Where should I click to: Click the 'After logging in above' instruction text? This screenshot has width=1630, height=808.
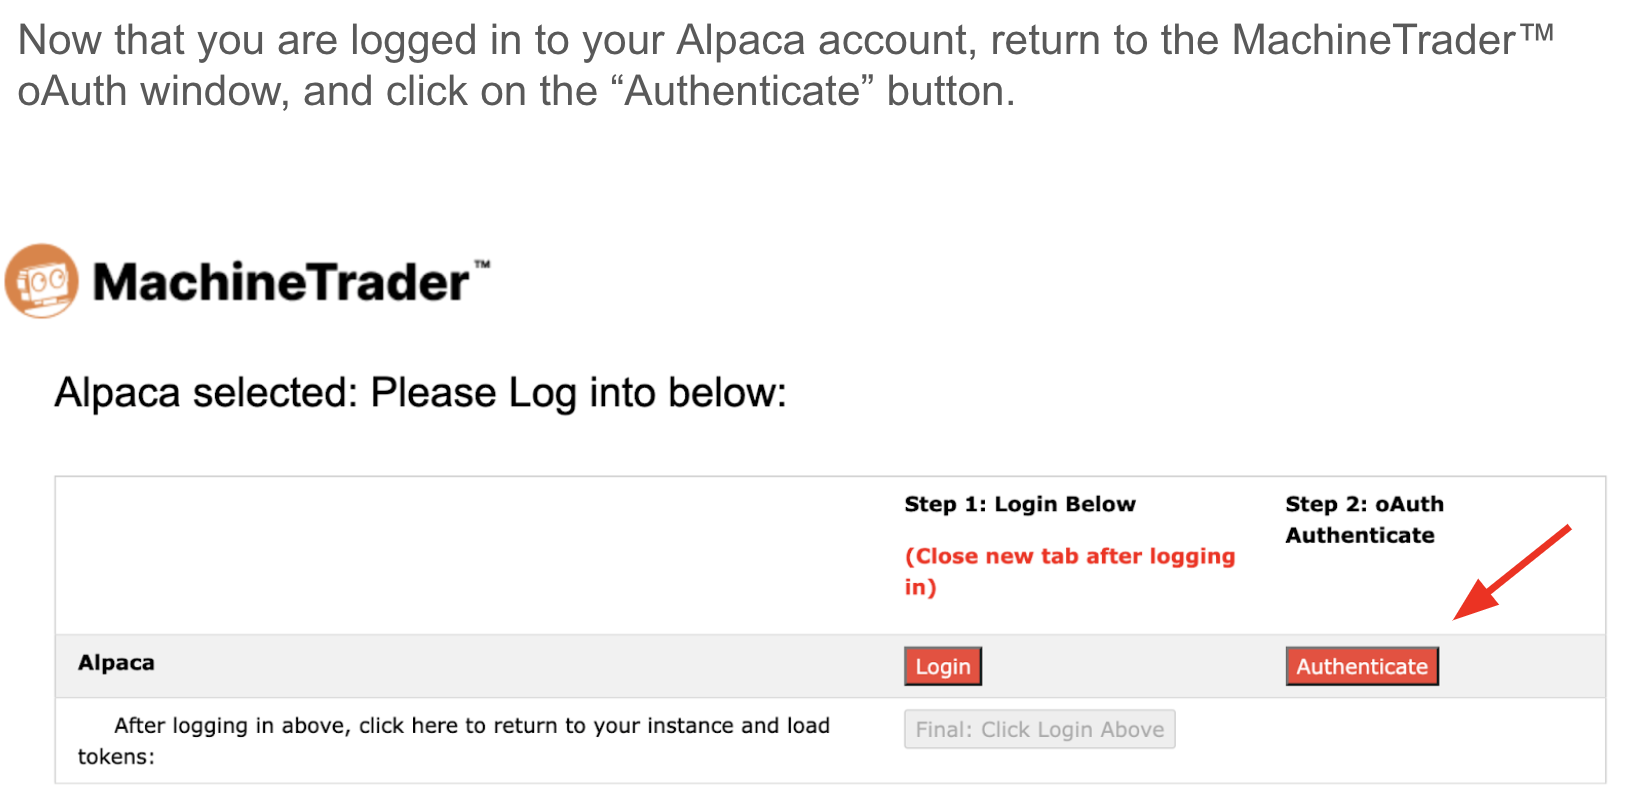click(x=471, y=726)
